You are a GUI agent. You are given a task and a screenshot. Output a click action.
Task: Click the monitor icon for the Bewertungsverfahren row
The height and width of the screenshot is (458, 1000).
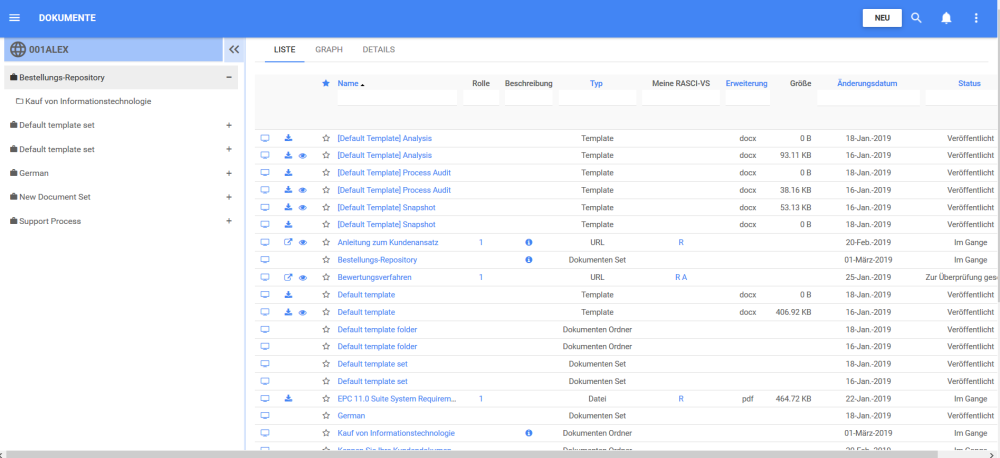pyautogui.click(x=265, y=277)
